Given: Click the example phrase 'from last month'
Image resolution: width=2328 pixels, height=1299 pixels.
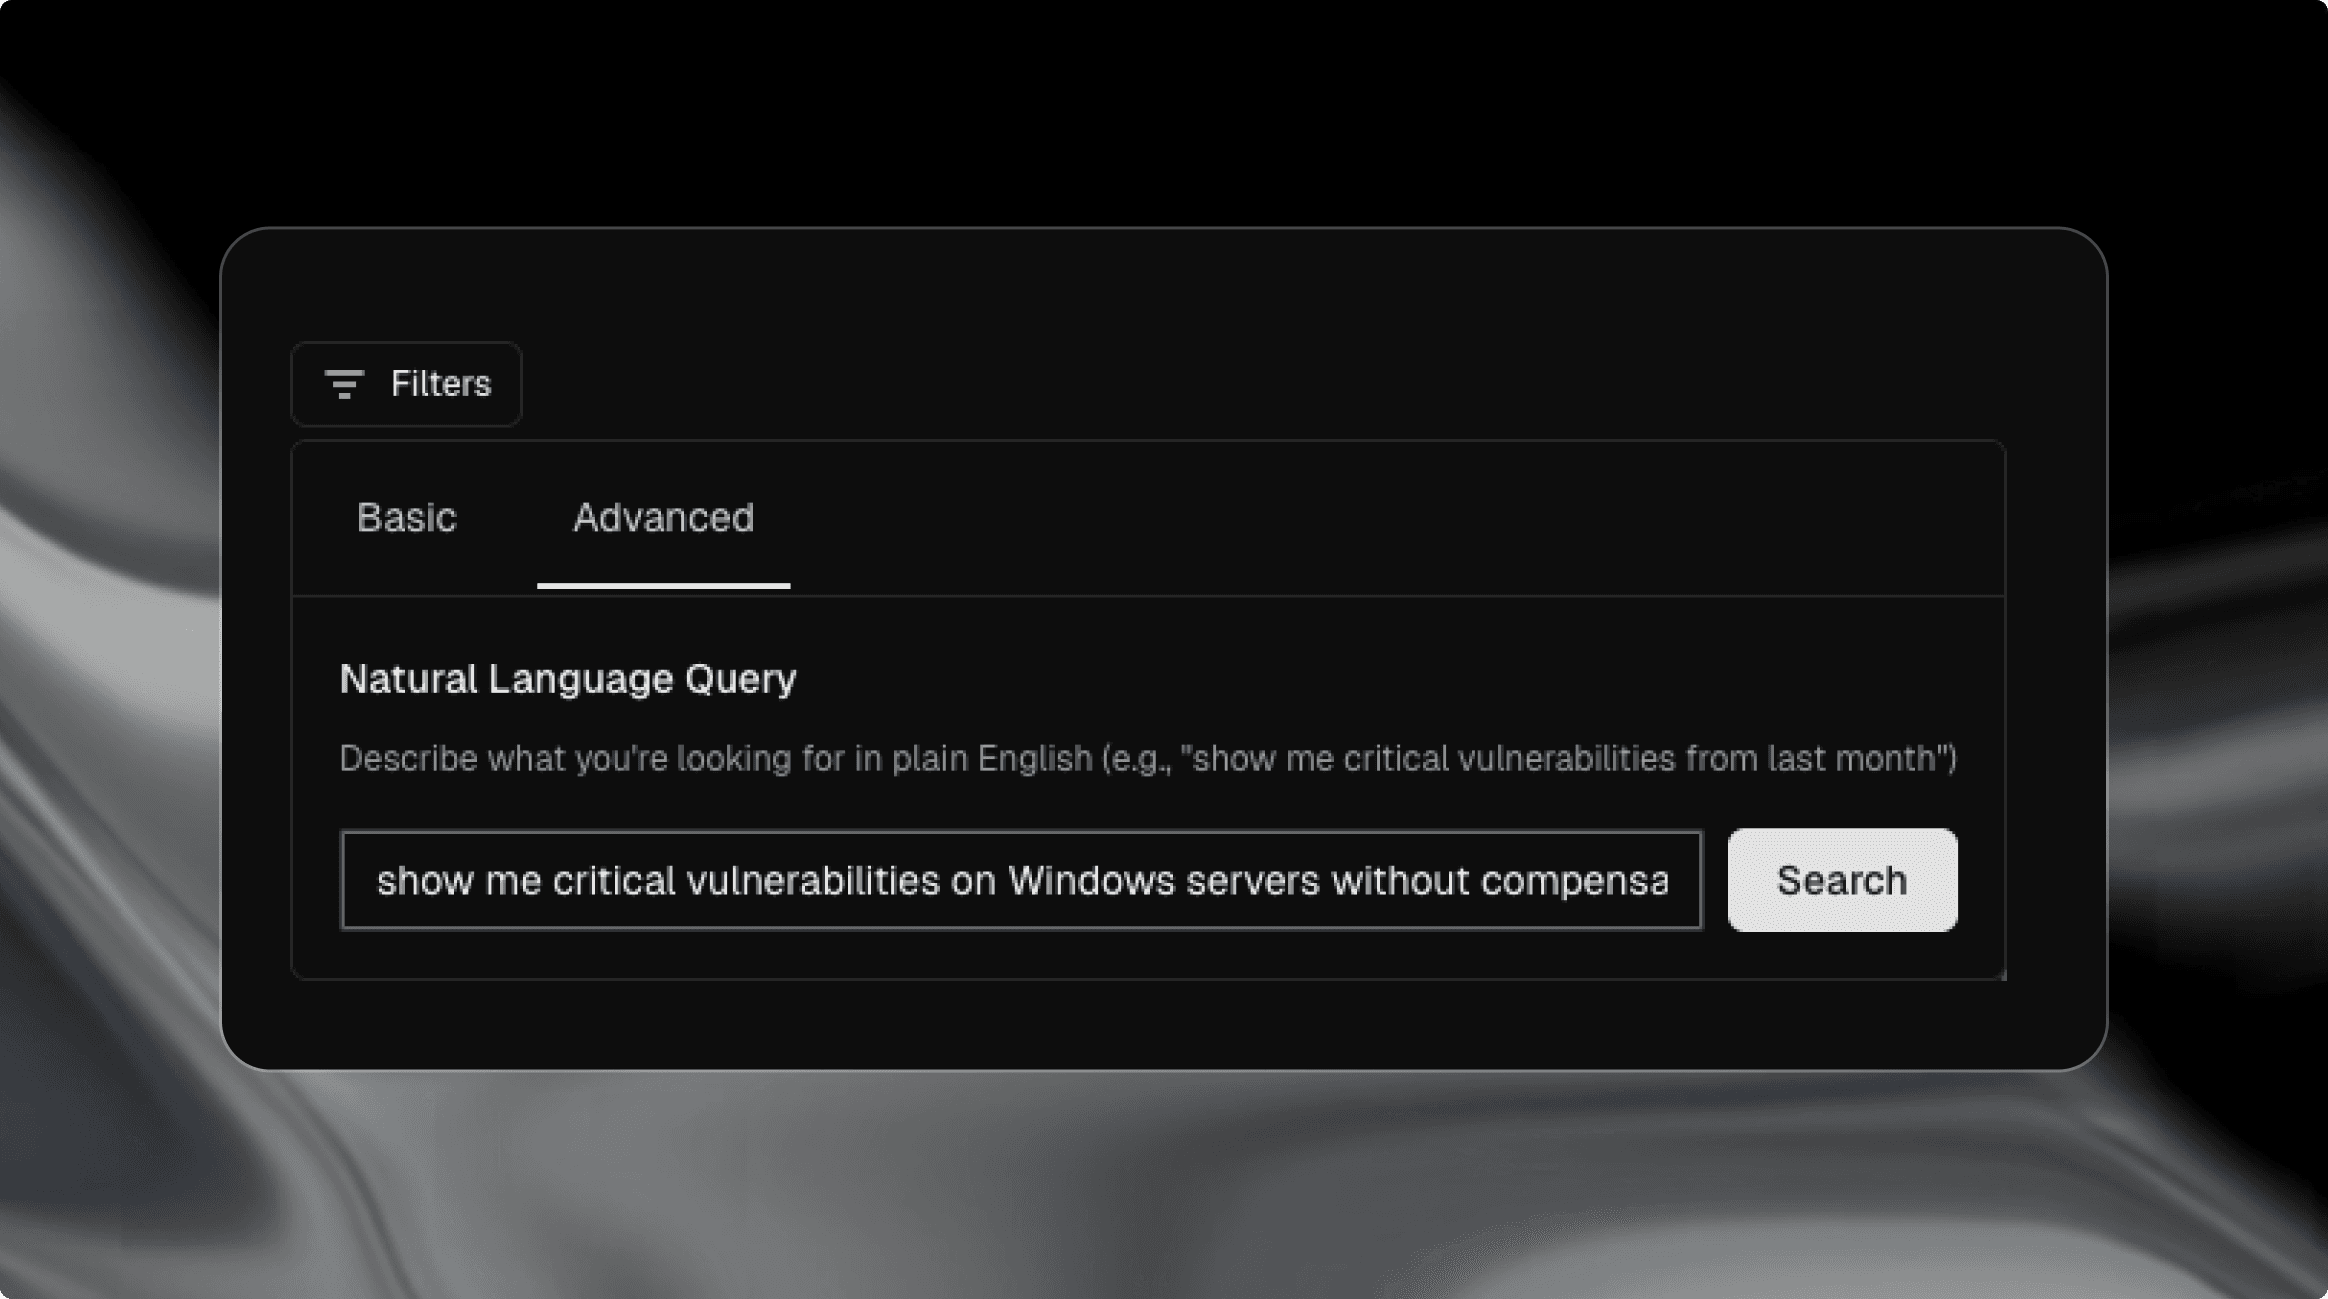Looking at the screenshot, I should [x=1812, y=758].
